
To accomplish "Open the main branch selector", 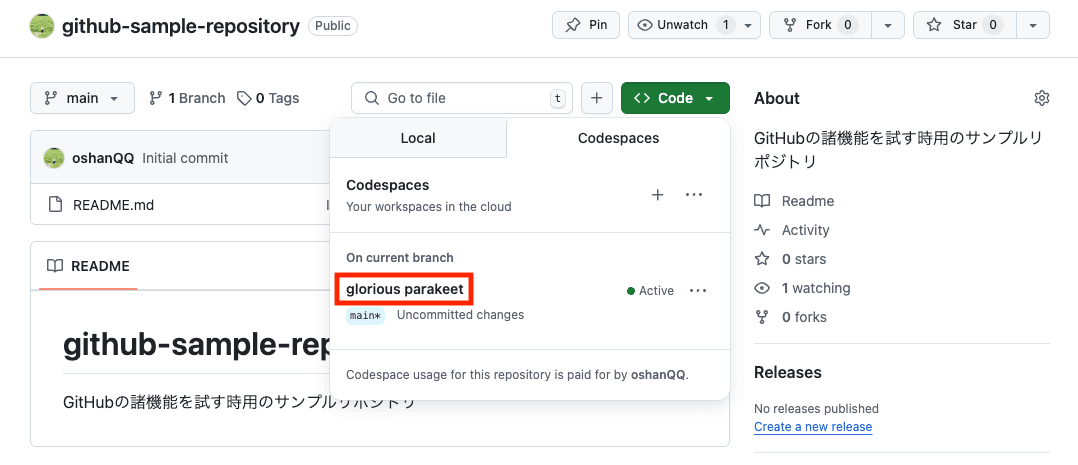I will coord(82,98).
